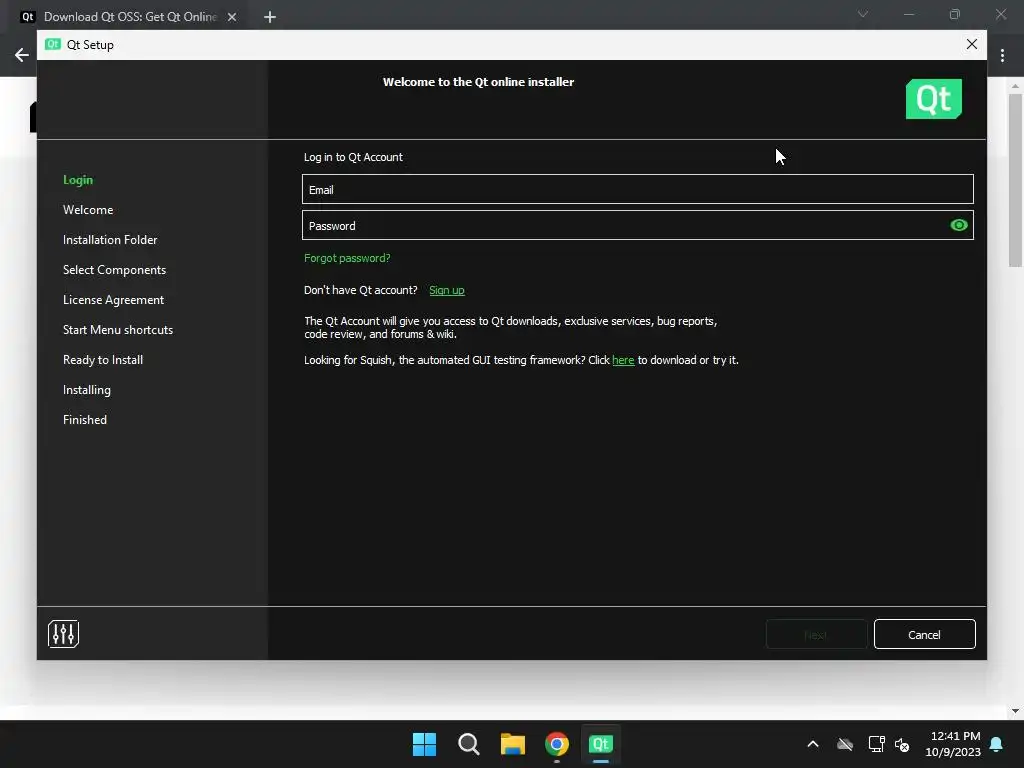Open network status tray icon
Screen dimensions: 1024x768
pos(876,744)
